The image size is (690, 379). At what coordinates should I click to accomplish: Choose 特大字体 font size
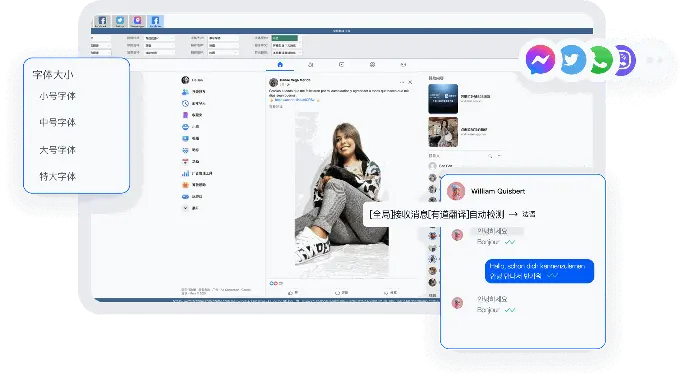(x=57, y=177)
